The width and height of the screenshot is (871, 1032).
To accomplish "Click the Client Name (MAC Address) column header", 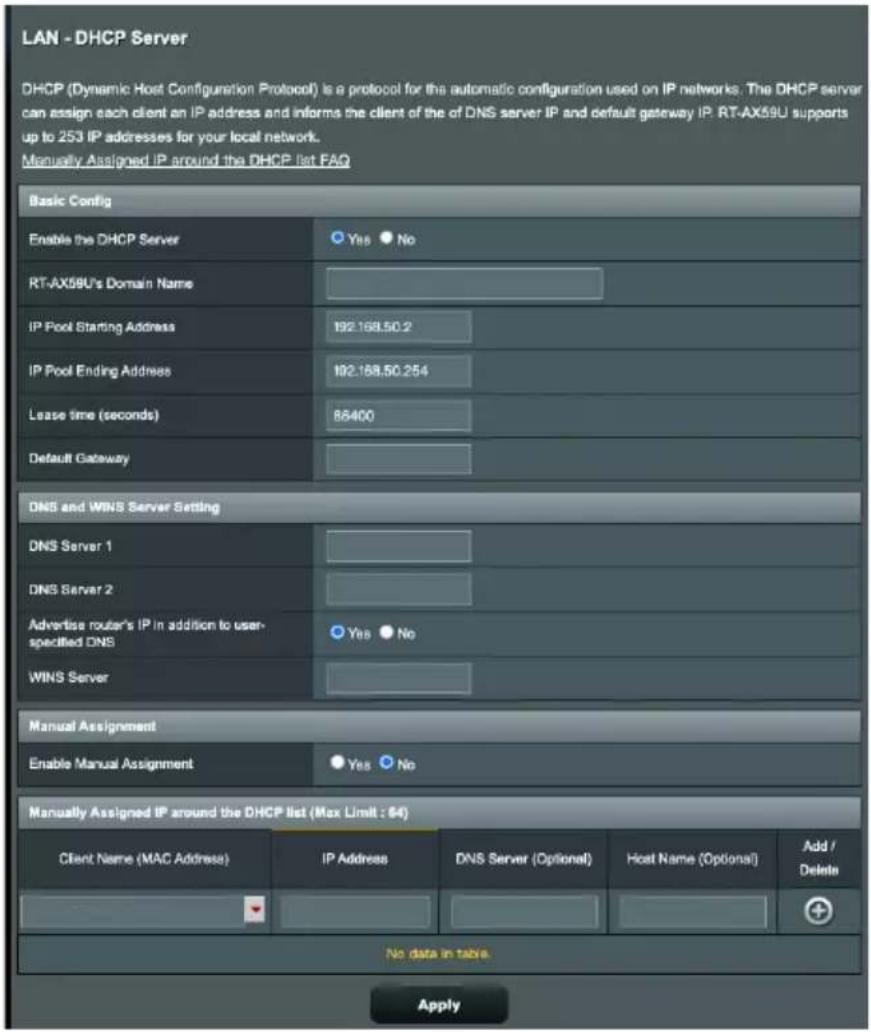I will [x=144, y=859].
